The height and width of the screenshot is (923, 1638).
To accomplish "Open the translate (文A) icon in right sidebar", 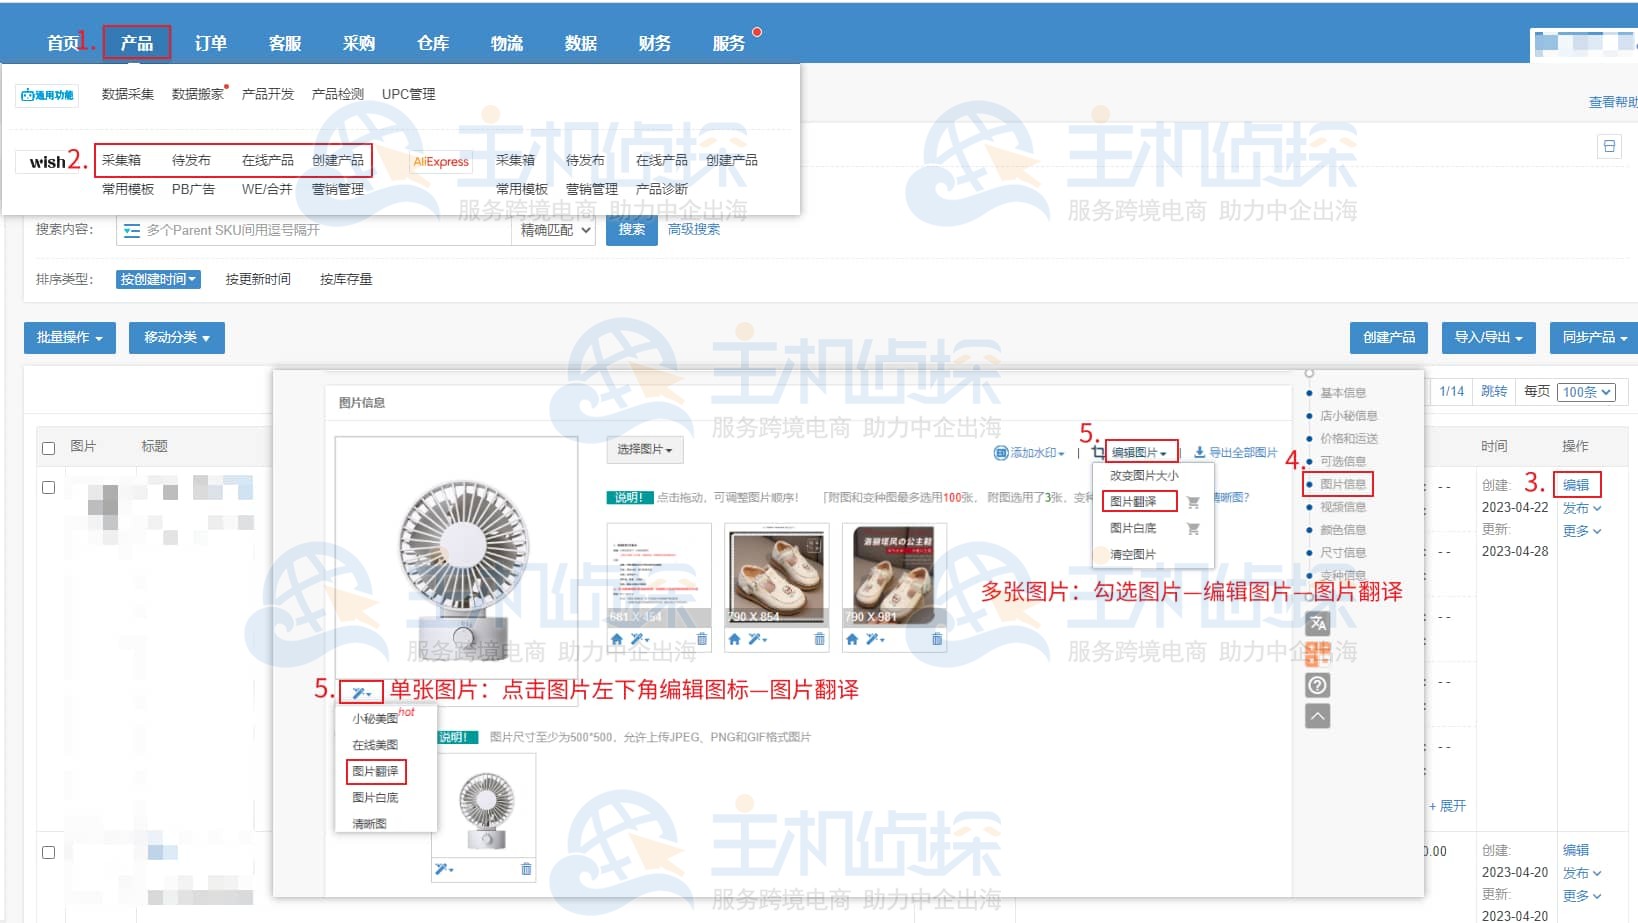I will pyautogui.click(x=1317, y=622).
